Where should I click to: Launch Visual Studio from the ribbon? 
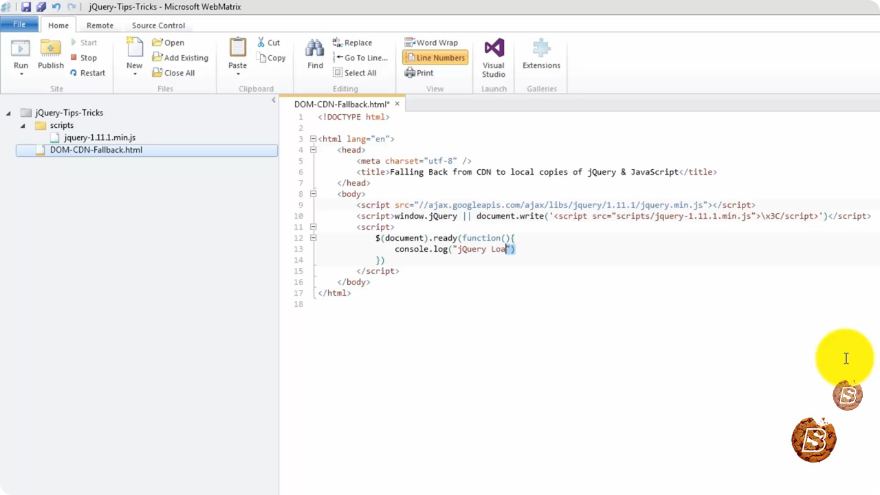(494, 48)
